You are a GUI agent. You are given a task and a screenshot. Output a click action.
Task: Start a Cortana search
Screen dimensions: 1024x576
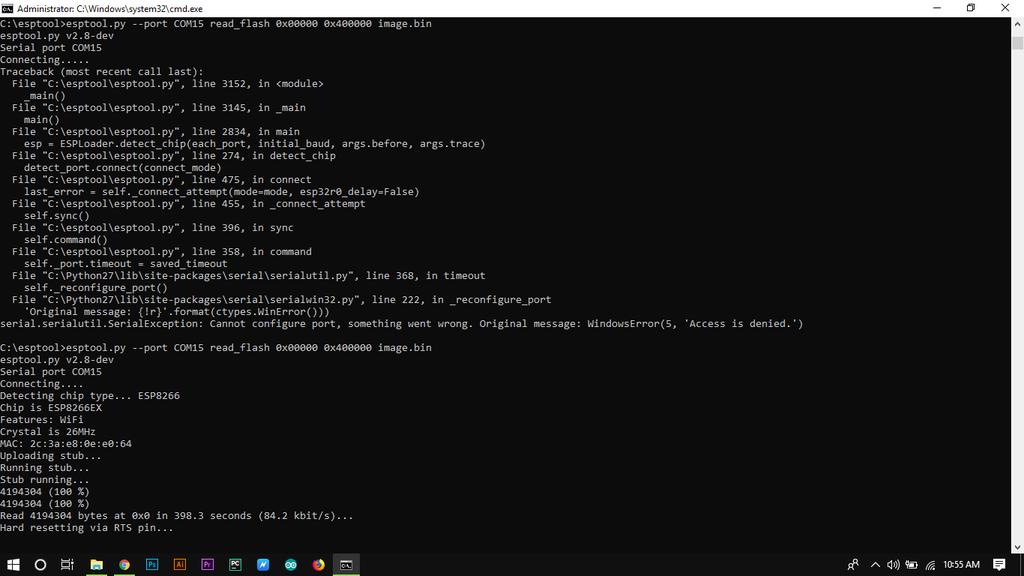coord(40,564)
